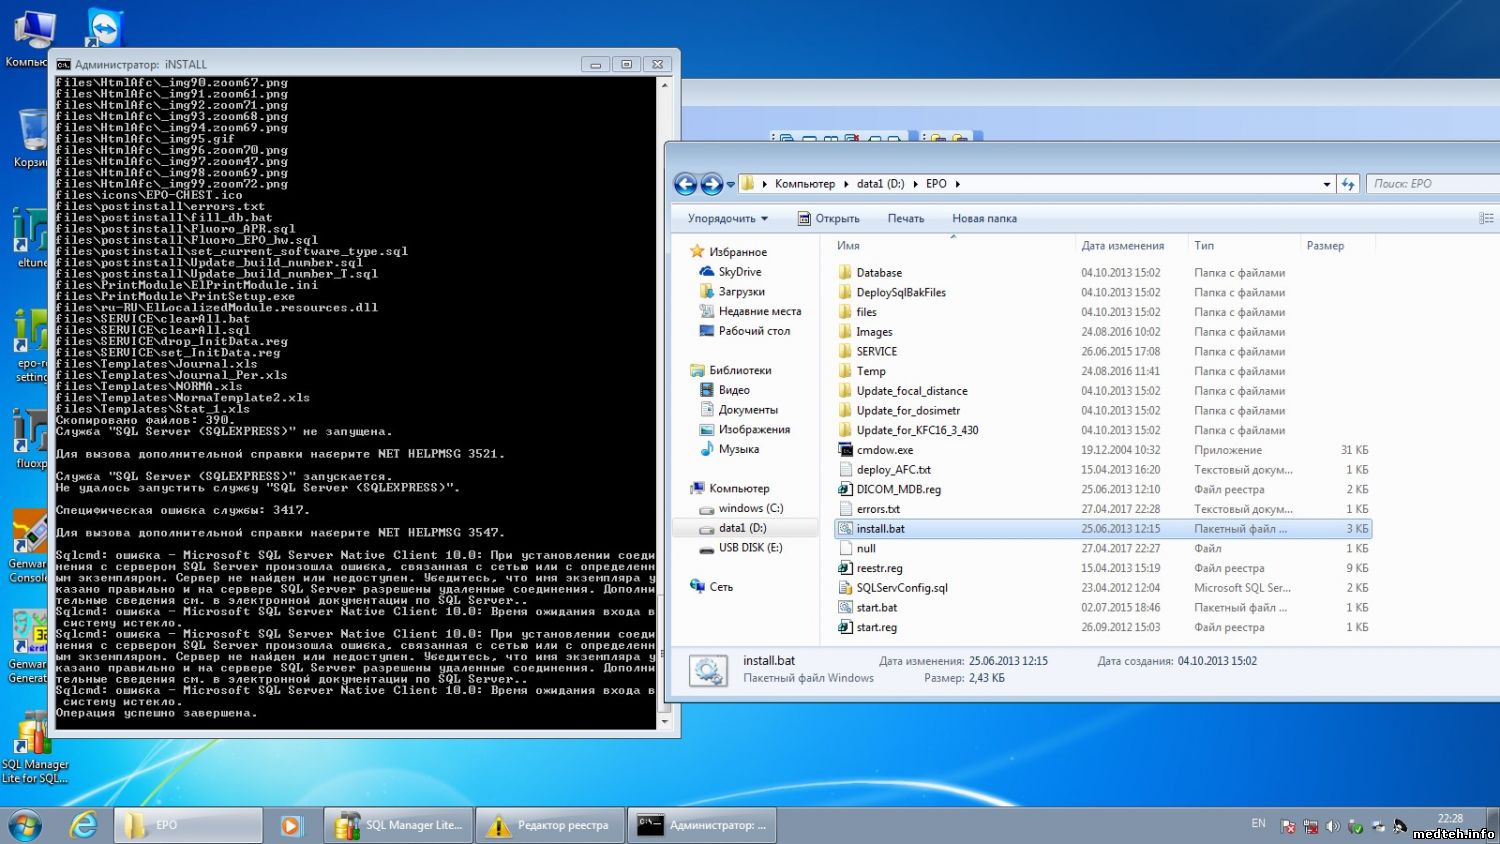Expand the address bar history dropdown

(x=1326, y=184)
